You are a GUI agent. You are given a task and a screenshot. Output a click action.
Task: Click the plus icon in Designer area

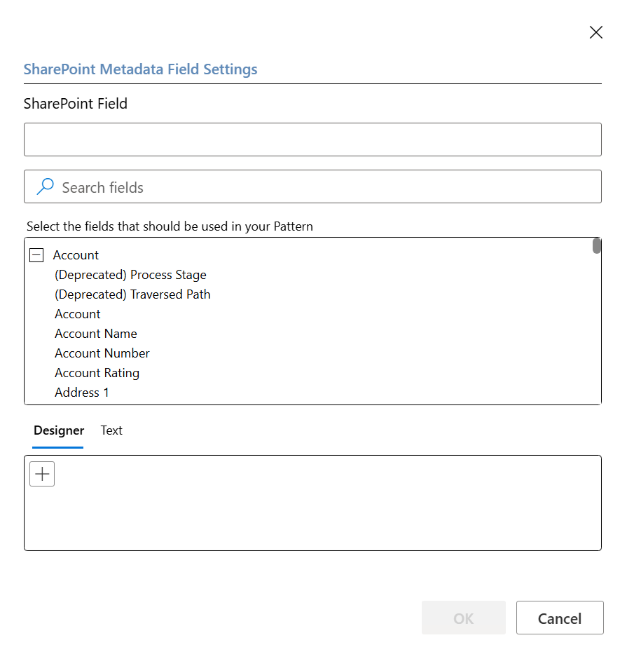(42, 474)
